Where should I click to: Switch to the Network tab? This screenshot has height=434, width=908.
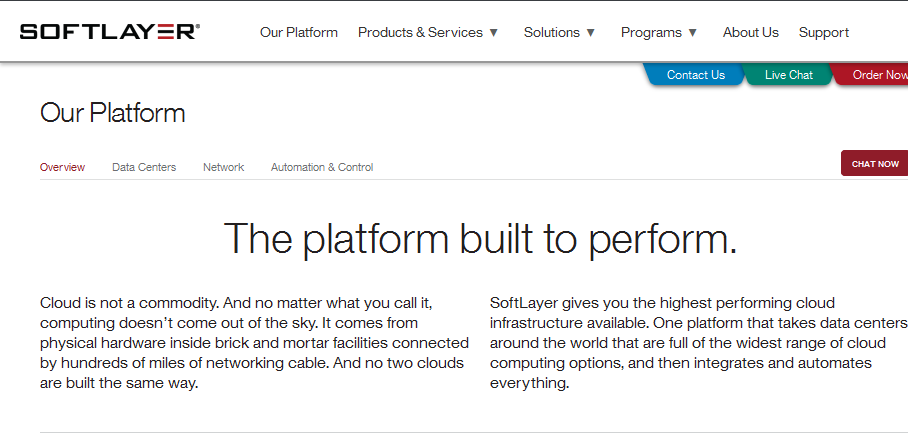point(223,167)
